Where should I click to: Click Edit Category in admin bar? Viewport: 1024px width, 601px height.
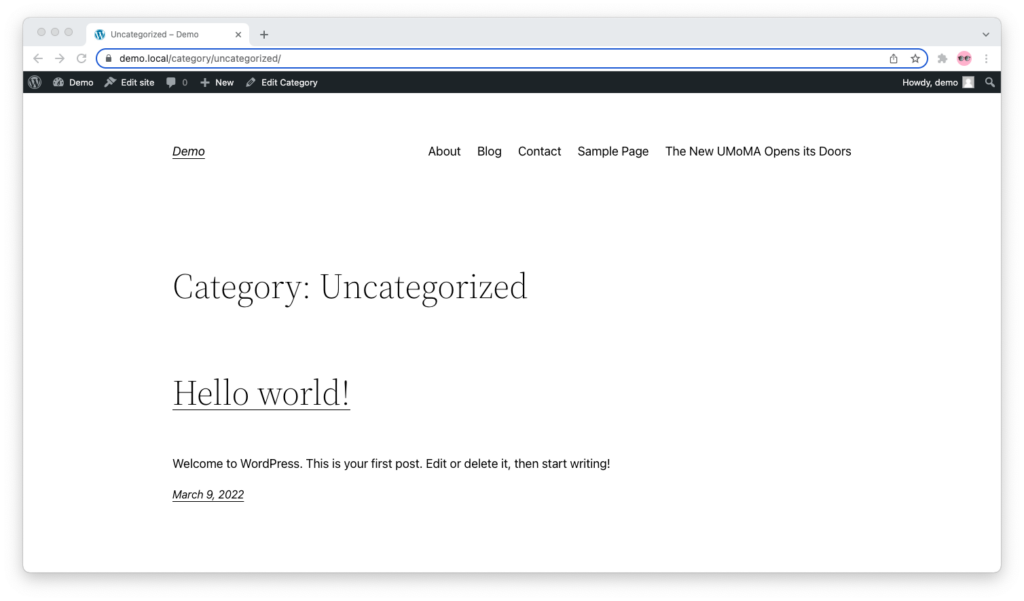coord(281,82)
